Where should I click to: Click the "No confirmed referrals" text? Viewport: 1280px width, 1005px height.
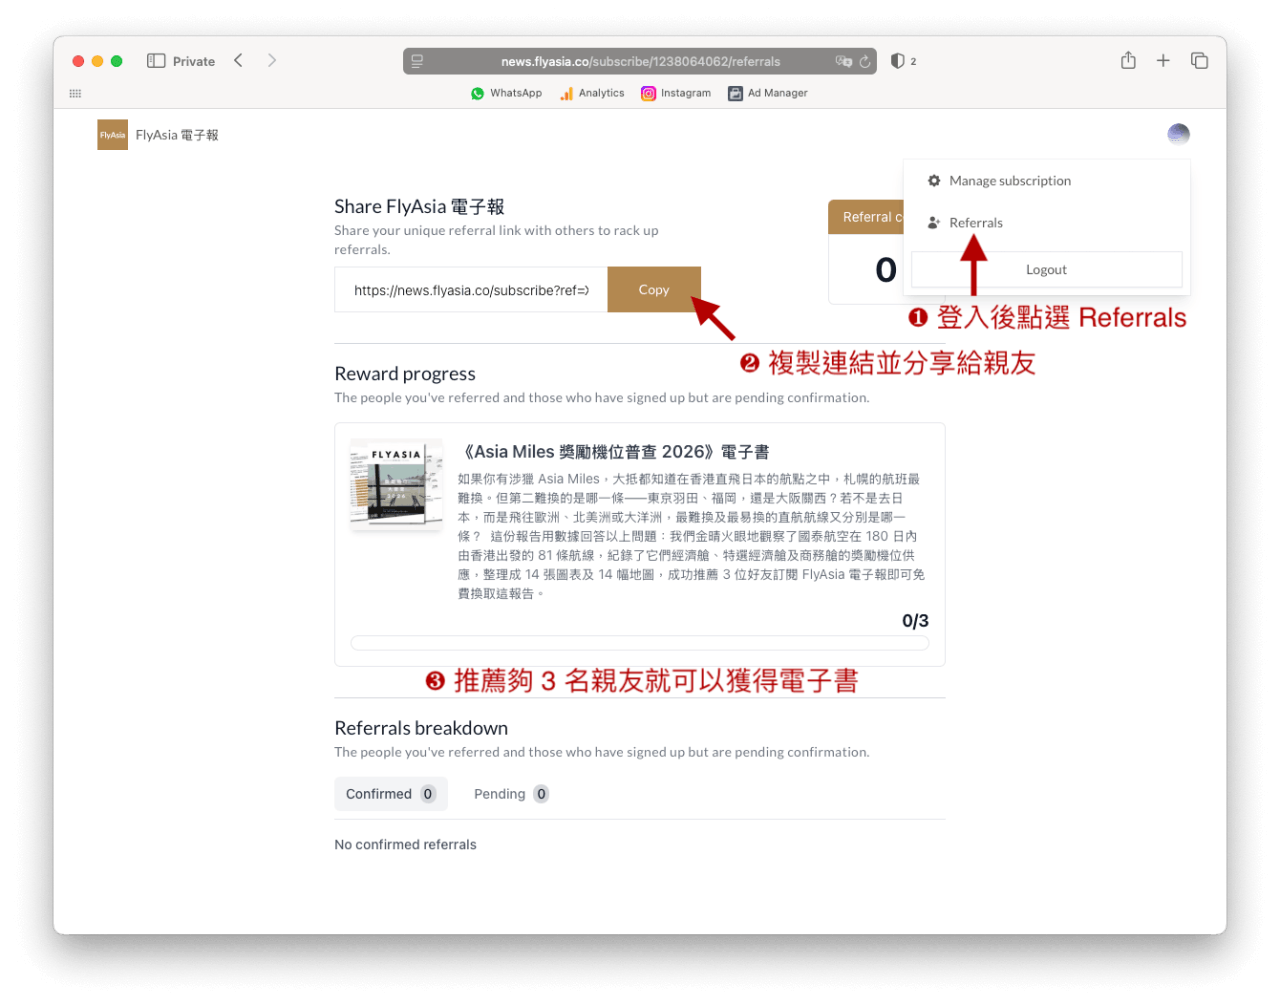(405, 845)
